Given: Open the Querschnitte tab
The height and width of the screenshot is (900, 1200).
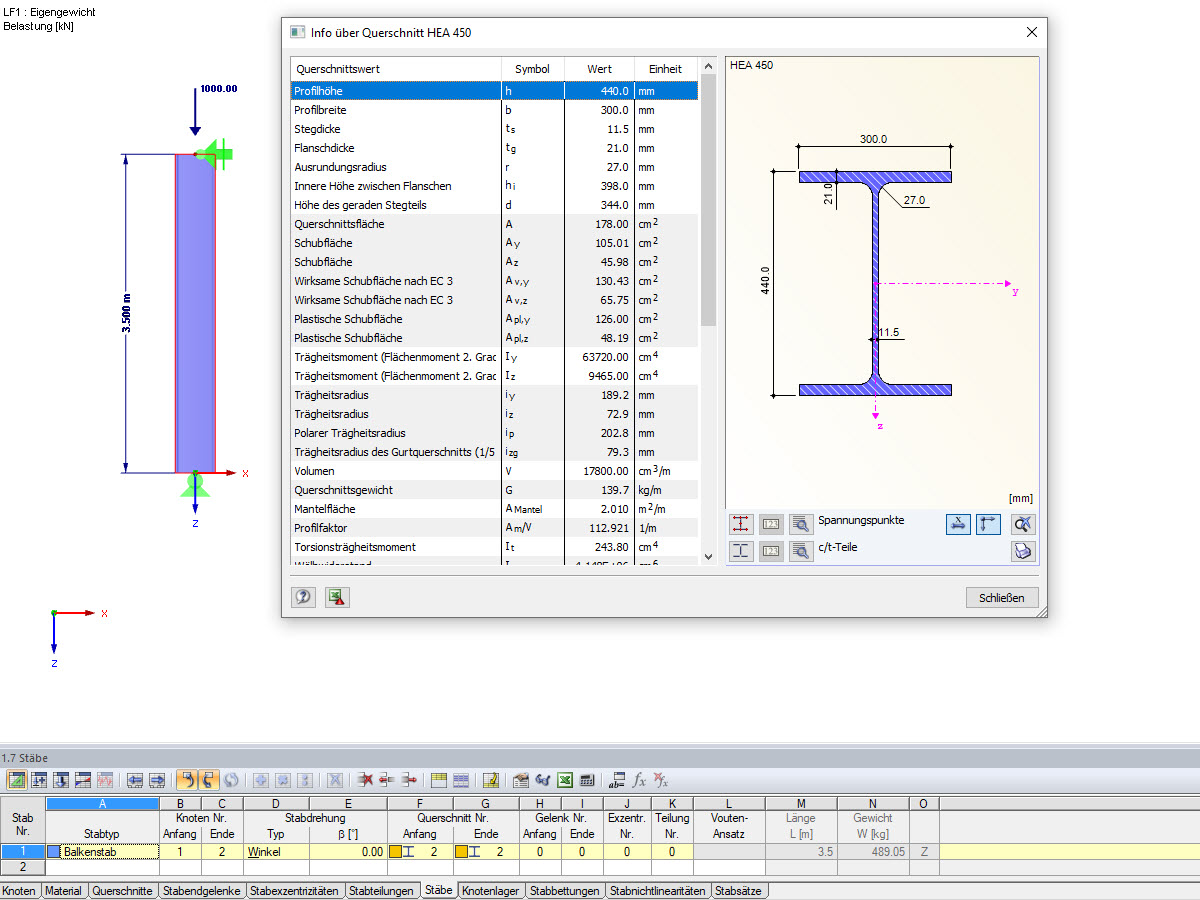Looking at the screenshot, I should 122,891.
